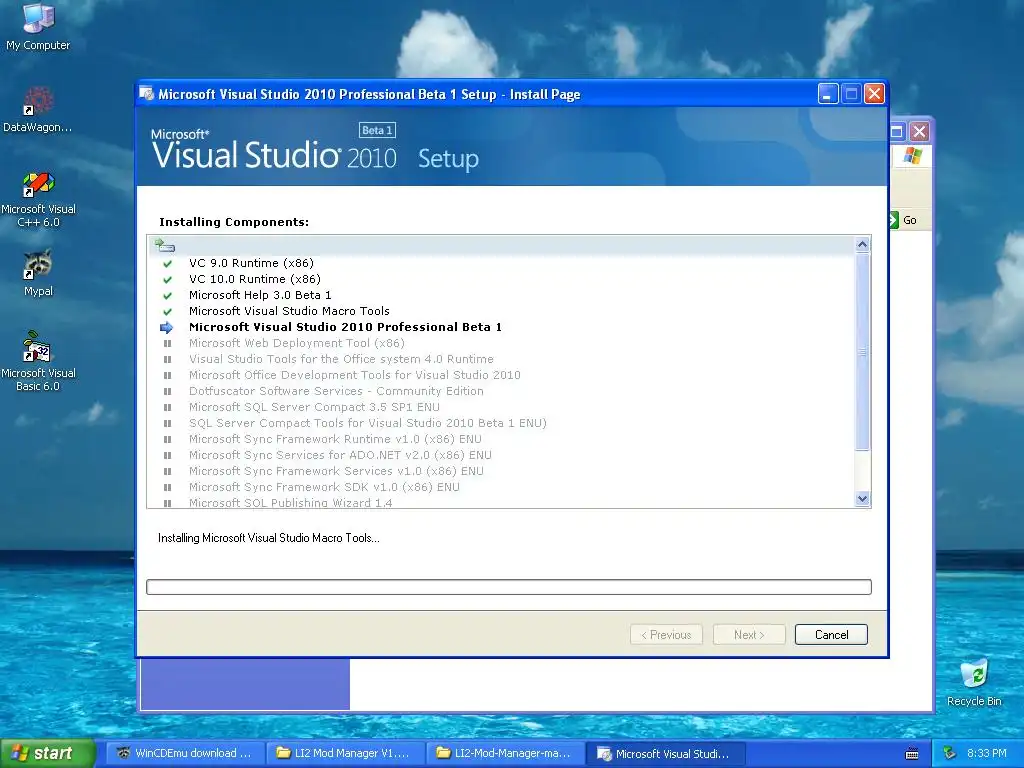Launch Microsoft Visual Basic 6.0 shortcut
The width and height of the screenshot is (1024, 768).
pyautogui.click(x=38, y=361)
